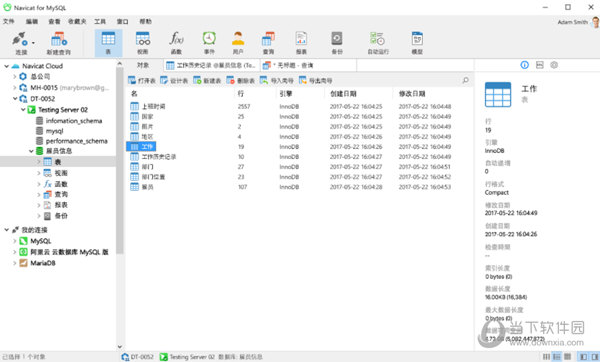
Task: Click the navigation tree vertical scrollbar
Action: click(x=120, y=161)
